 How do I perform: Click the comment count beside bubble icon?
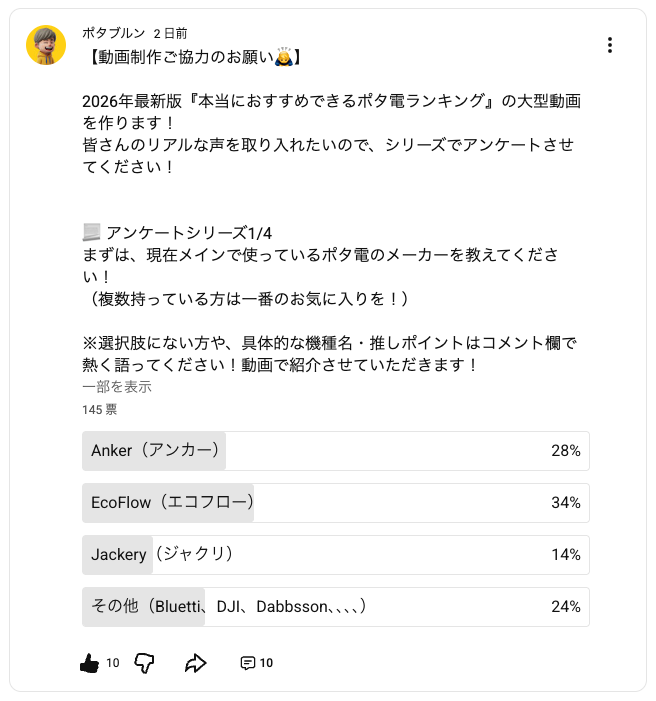pos(267,663)
